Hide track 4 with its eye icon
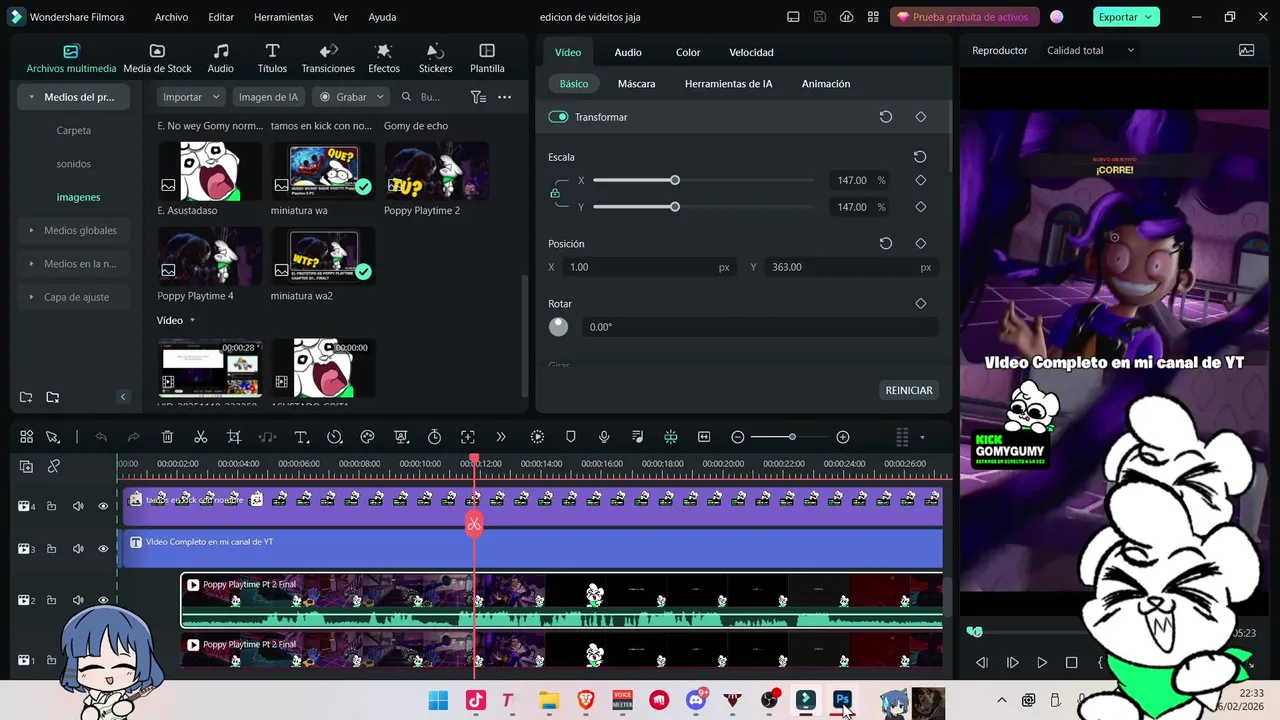This screenshot has width=1280, height=720. tap(103, 506)
